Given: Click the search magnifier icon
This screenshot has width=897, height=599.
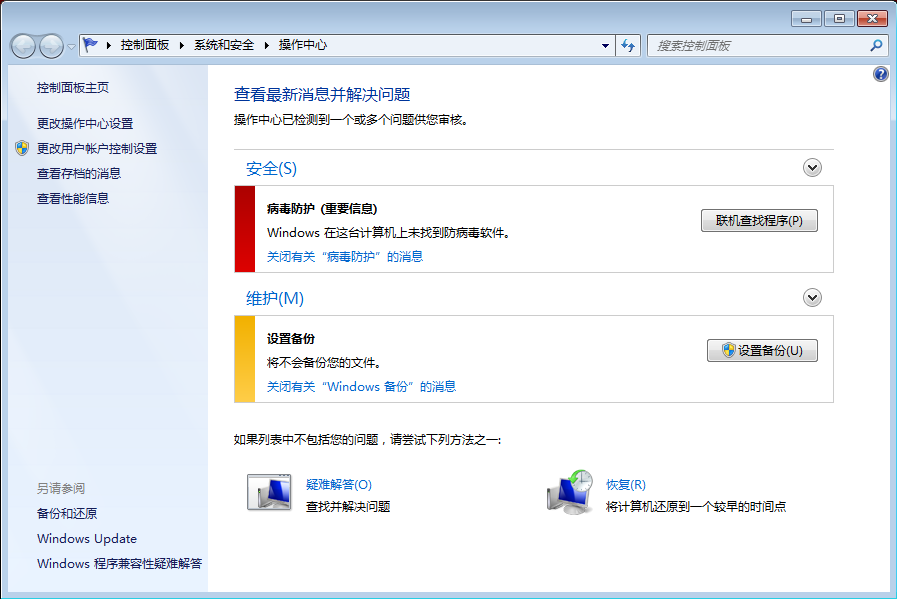Looking at the screenshot, I should tap(876, 45).
